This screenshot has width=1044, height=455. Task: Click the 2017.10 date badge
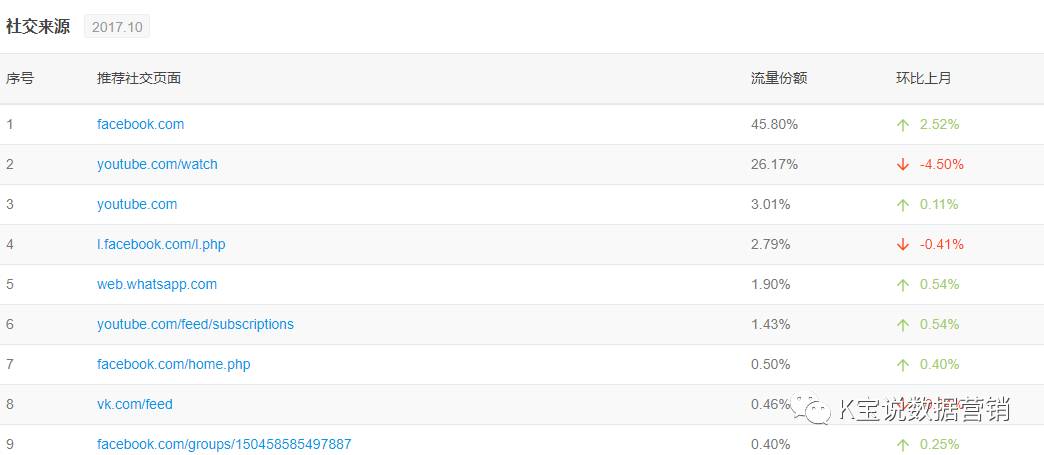[117, 27]
